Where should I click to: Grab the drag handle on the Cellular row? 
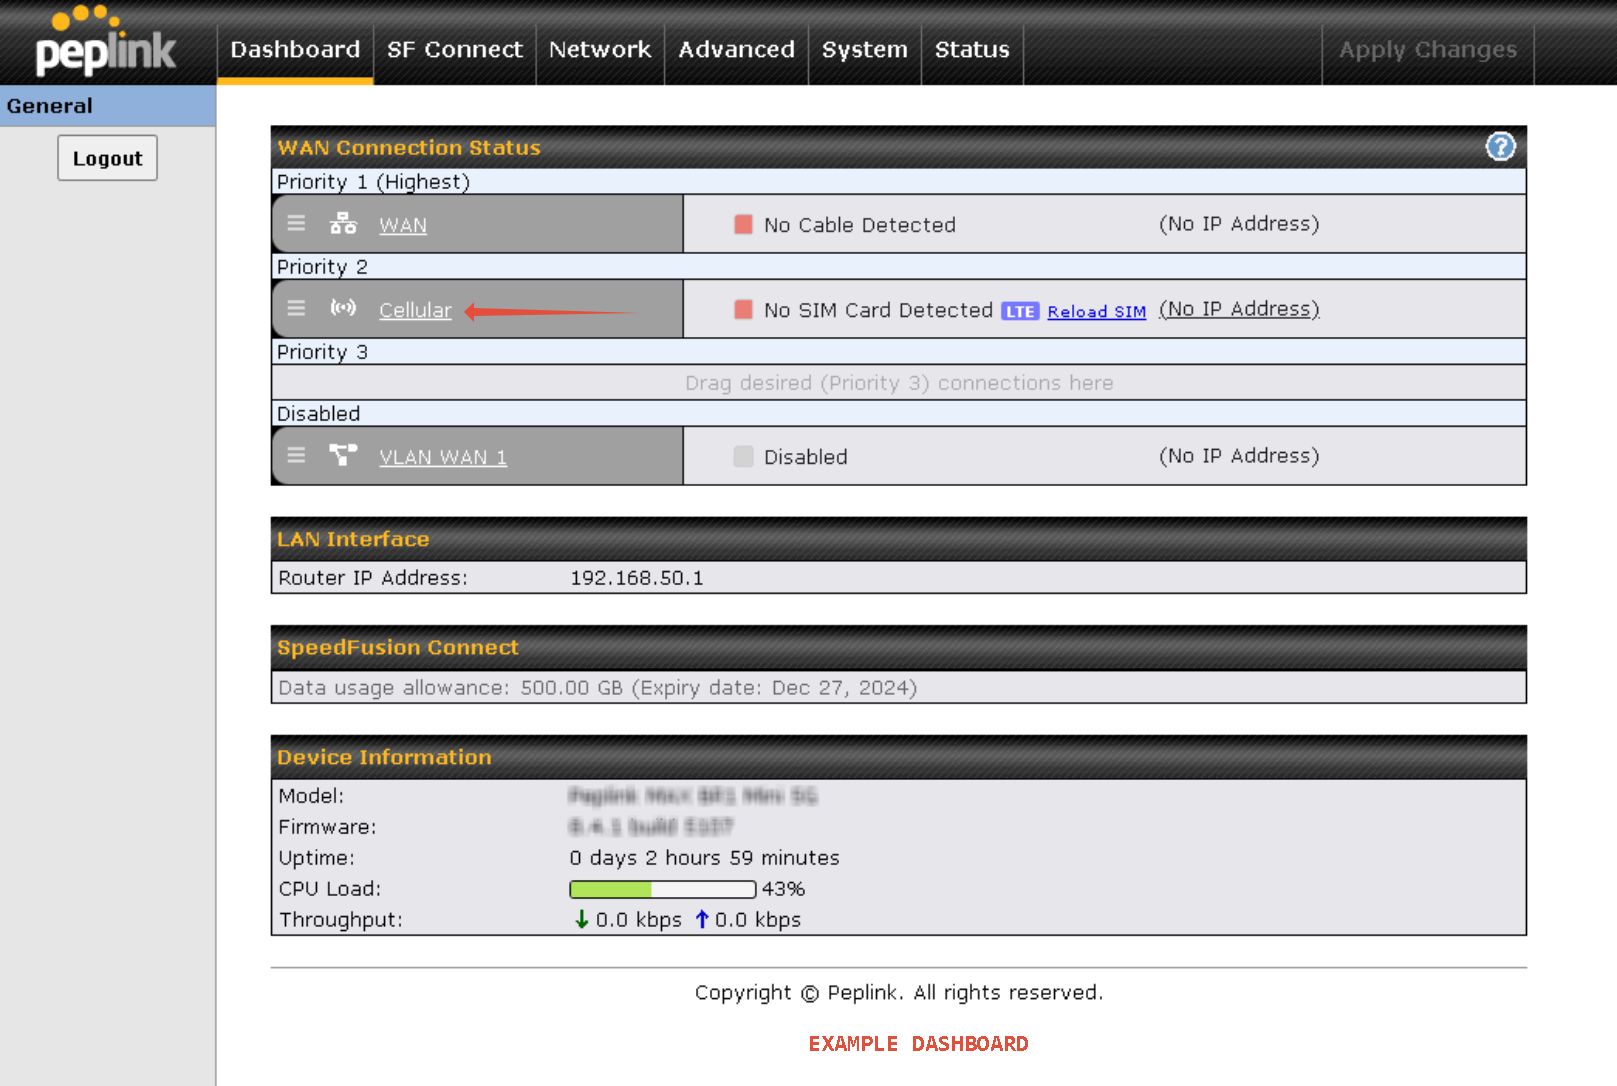(296, 308)
